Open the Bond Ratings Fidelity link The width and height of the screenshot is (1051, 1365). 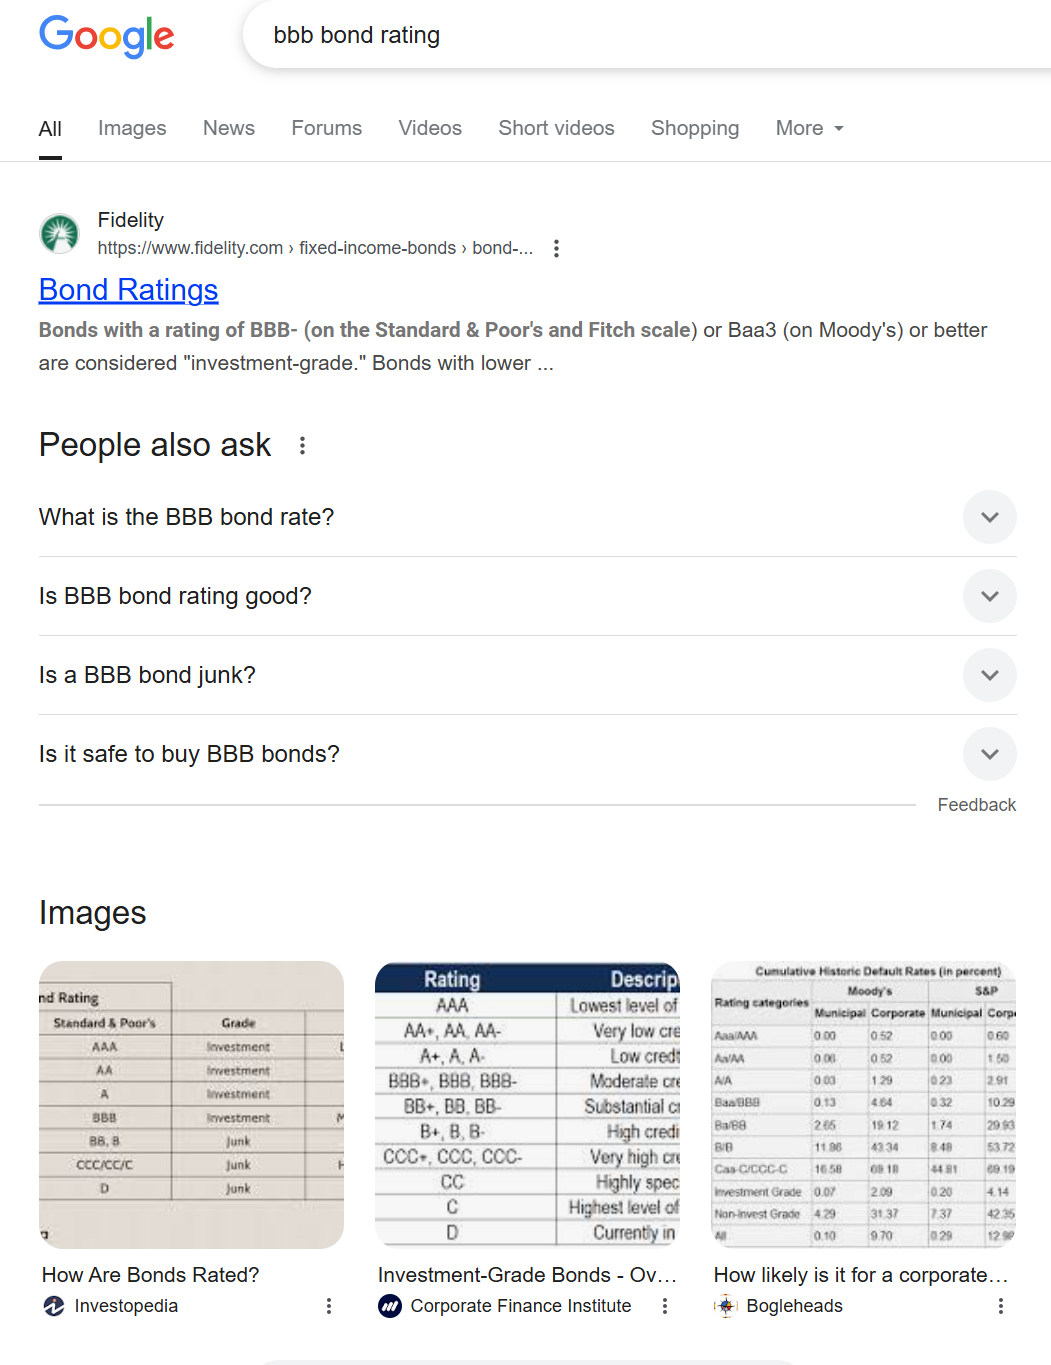[x=129, y=290]
